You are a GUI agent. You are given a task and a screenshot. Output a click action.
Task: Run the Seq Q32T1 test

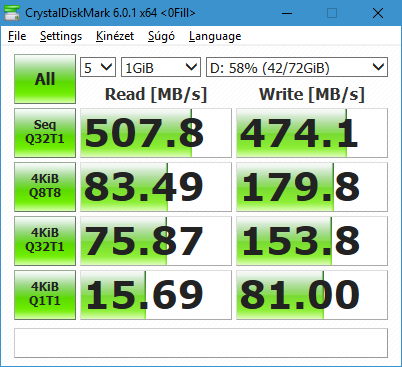45,133
